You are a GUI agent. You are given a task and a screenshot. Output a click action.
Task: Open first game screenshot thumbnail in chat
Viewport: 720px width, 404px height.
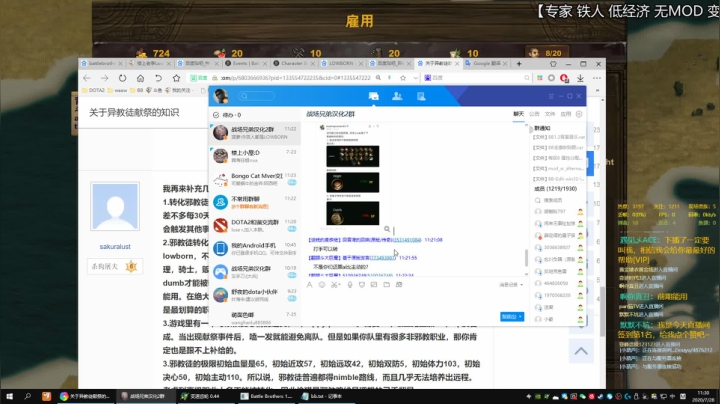(353, 156)
